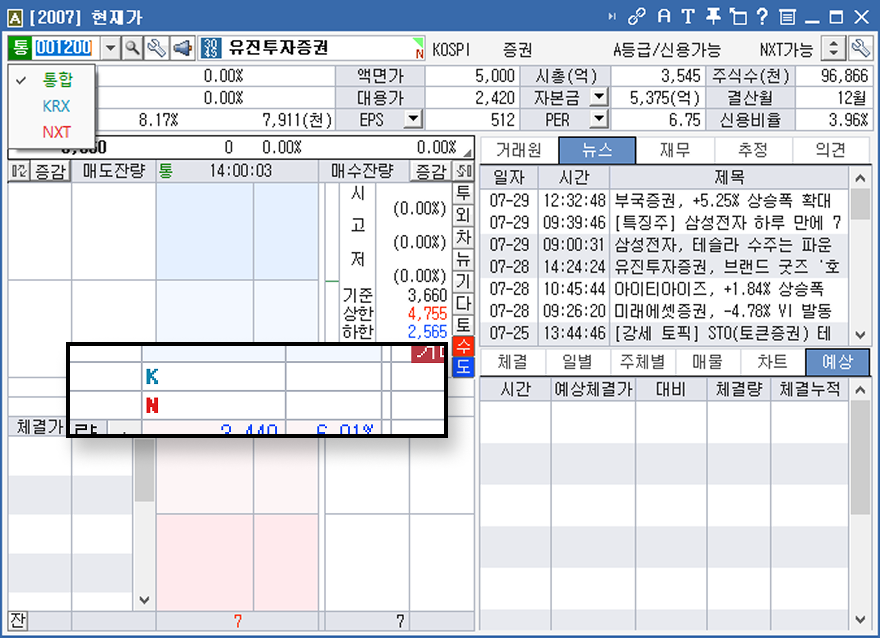The image size is (880, 638).
Task: Select the 예상 tab
Action: [x=837, y=362]
